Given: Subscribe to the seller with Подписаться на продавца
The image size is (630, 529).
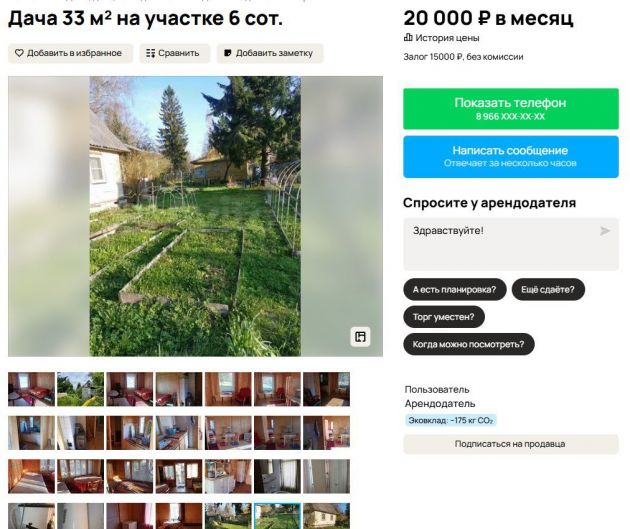Looking at the screenshot, I should tap(511, 444).
